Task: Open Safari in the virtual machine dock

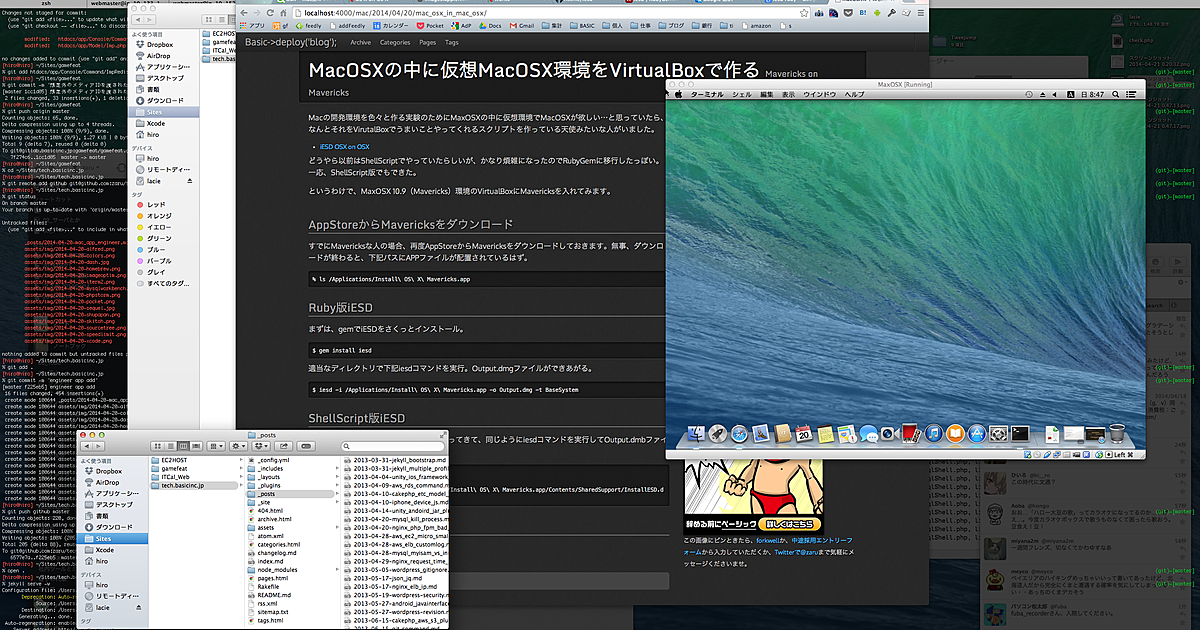Action: coord(739,434)
